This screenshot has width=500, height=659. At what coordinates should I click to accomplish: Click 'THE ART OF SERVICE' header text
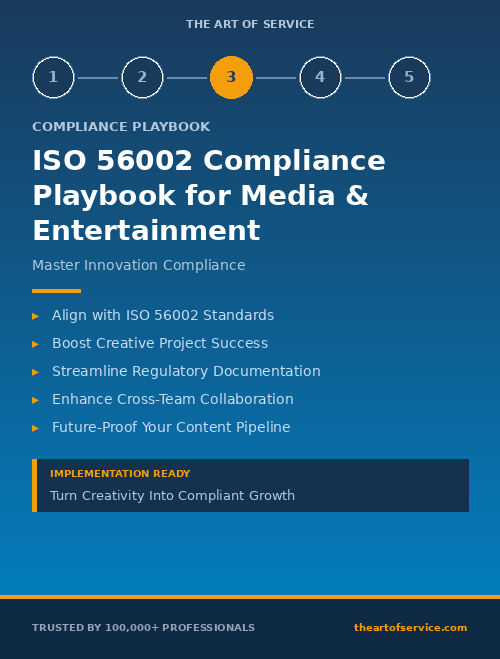[250, 24]
